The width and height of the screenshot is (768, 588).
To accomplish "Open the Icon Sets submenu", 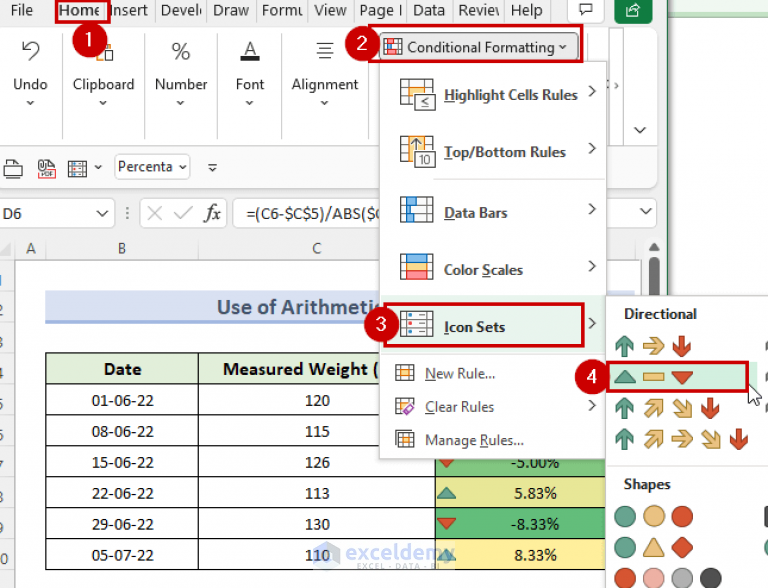I will point(494,326).
